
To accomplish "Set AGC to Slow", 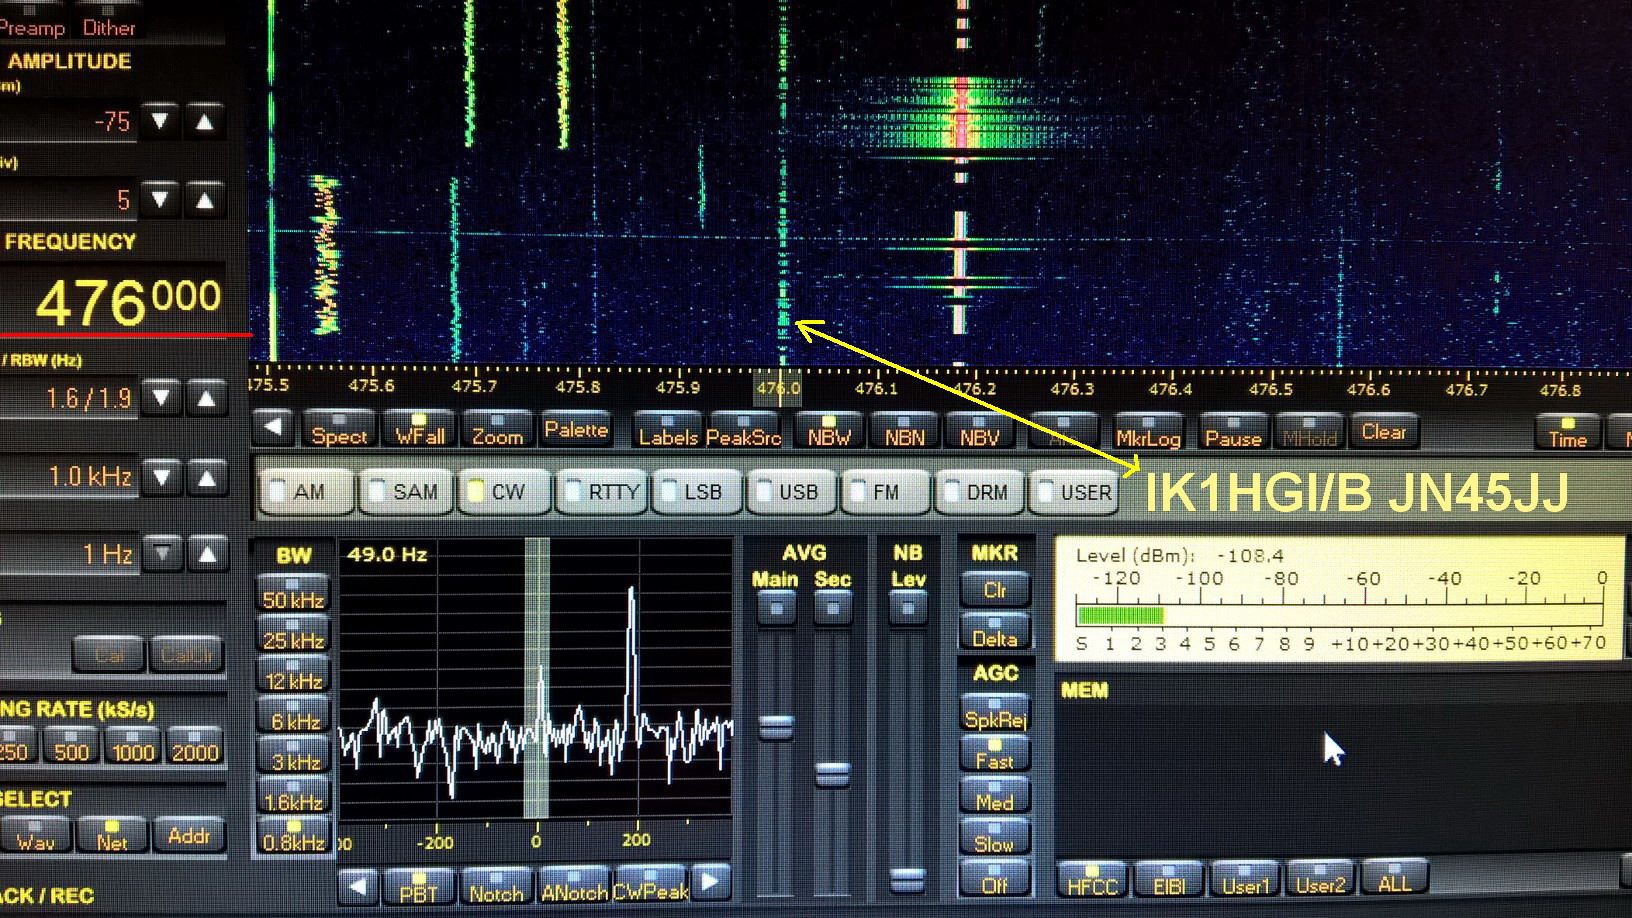I will pyautogui.click(x=995, y=838).
